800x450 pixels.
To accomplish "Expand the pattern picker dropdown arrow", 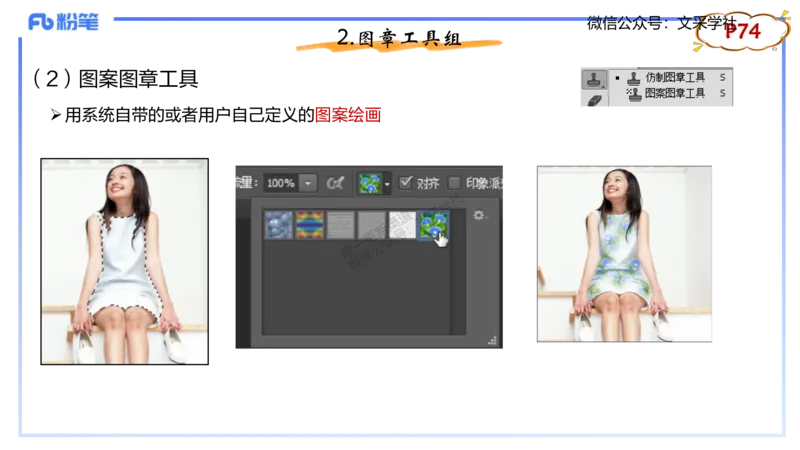I will click(387, 184).
